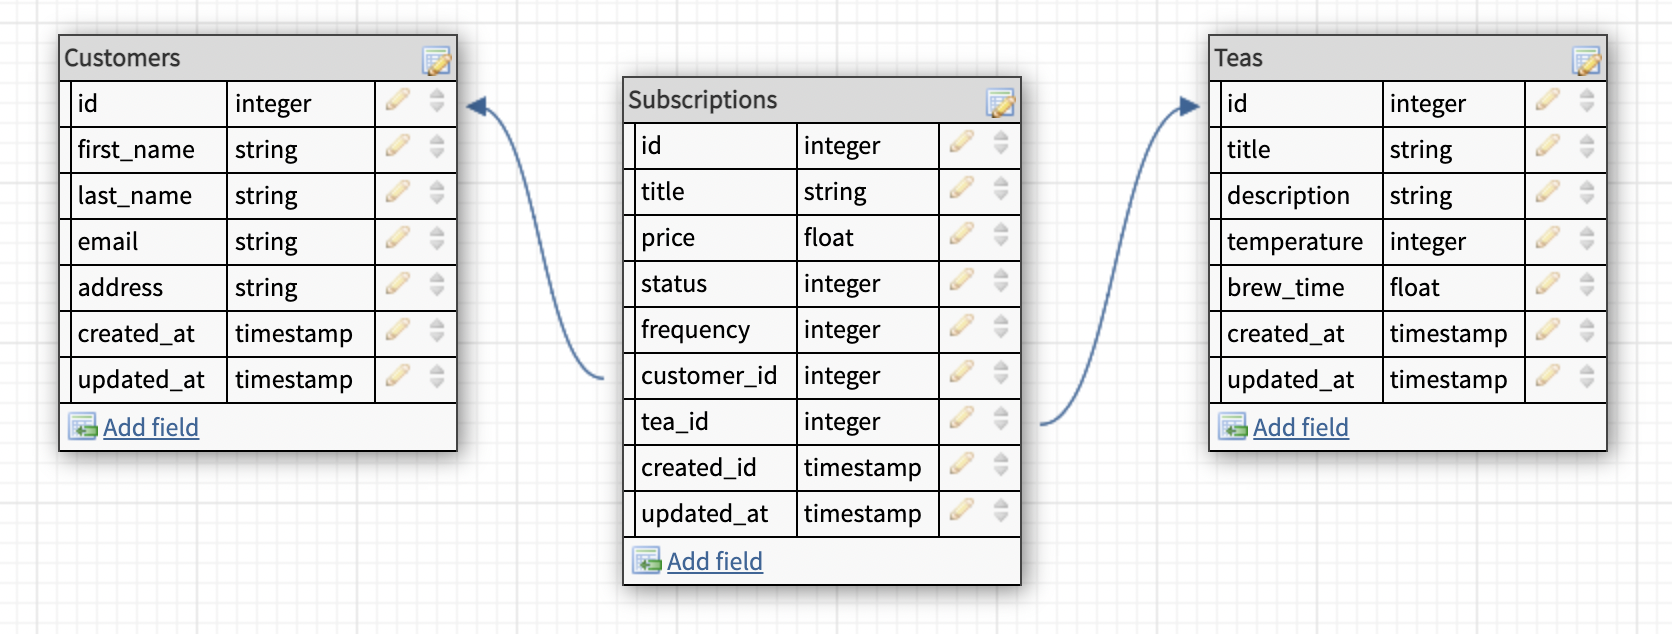Edit the Customers address field pencil

(x=398, y=284)
